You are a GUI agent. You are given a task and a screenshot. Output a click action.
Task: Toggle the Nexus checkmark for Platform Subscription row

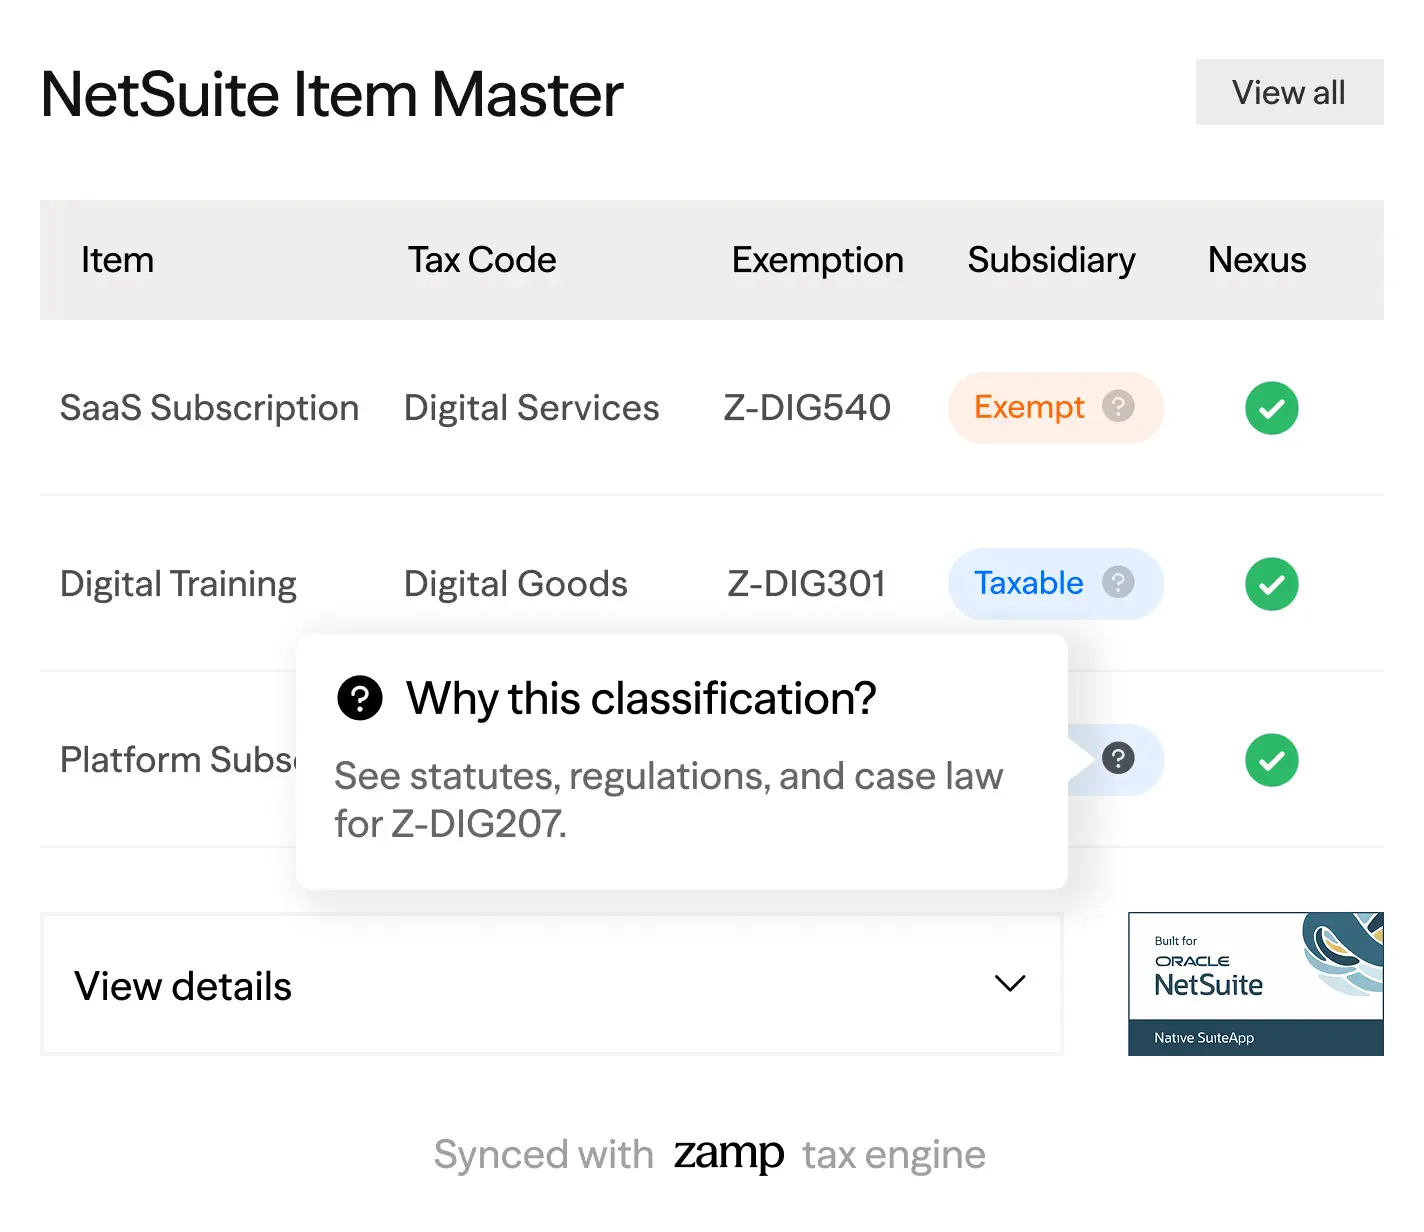pyautogui.click(x=1271, y=760)
